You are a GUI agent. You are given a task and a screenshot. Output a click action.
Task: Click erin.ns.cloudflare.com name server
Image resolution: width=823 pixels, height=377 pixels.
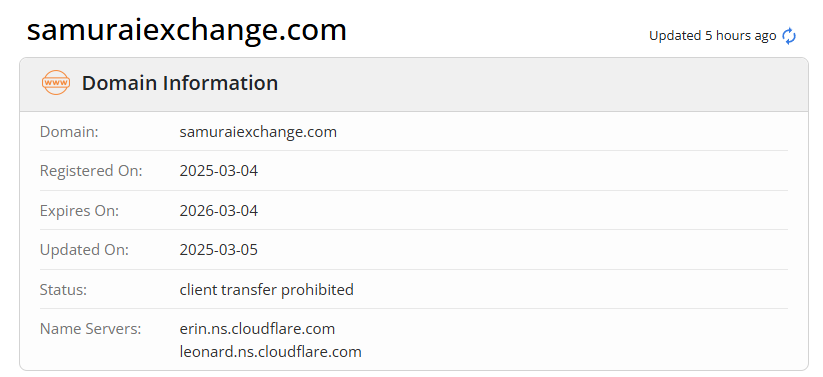pos(257,329)
